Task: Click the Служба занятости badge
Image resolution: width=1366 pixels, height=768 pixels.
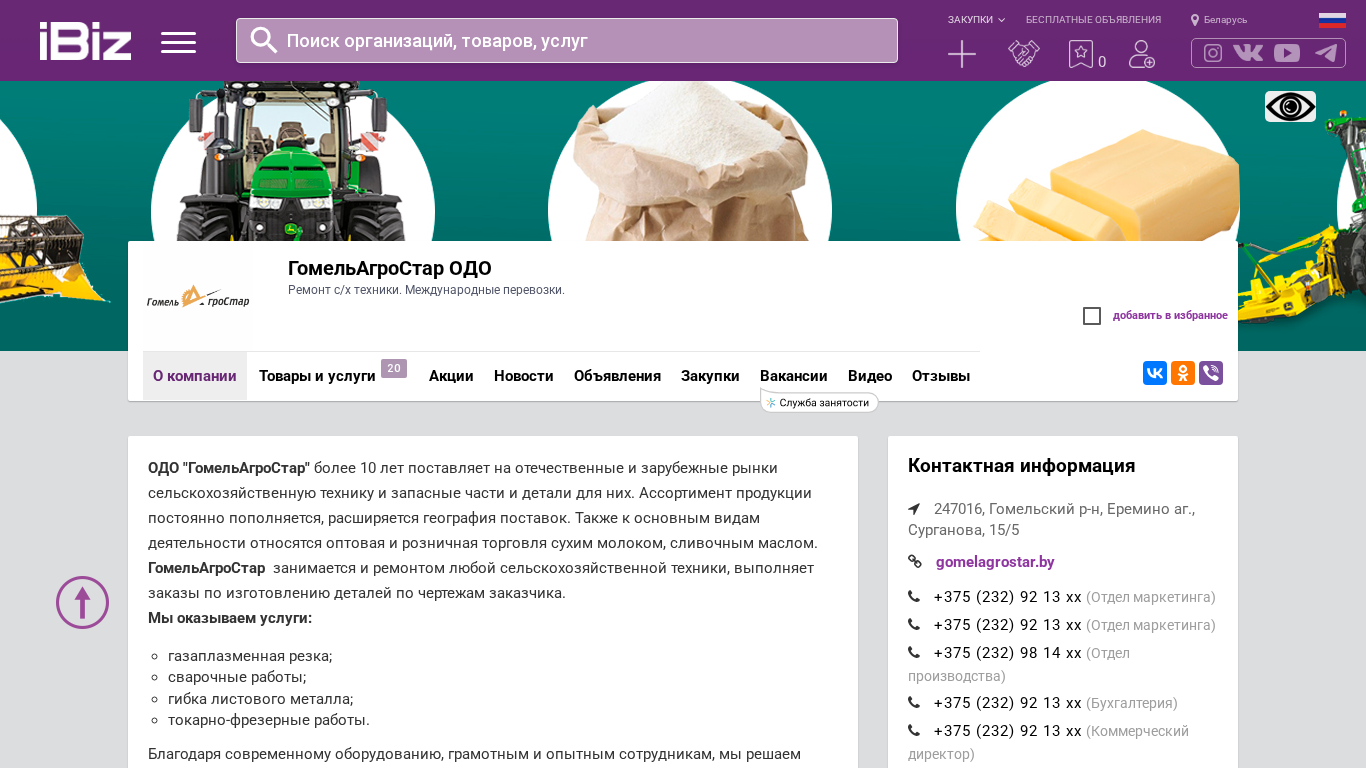Action: click(819, 402)
